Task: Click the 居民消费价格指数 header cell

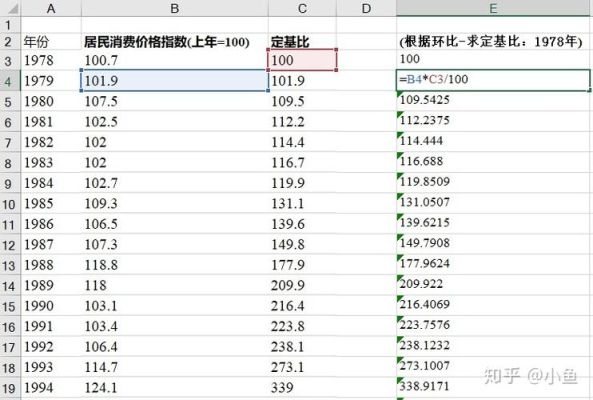Action: pos(175,42)
